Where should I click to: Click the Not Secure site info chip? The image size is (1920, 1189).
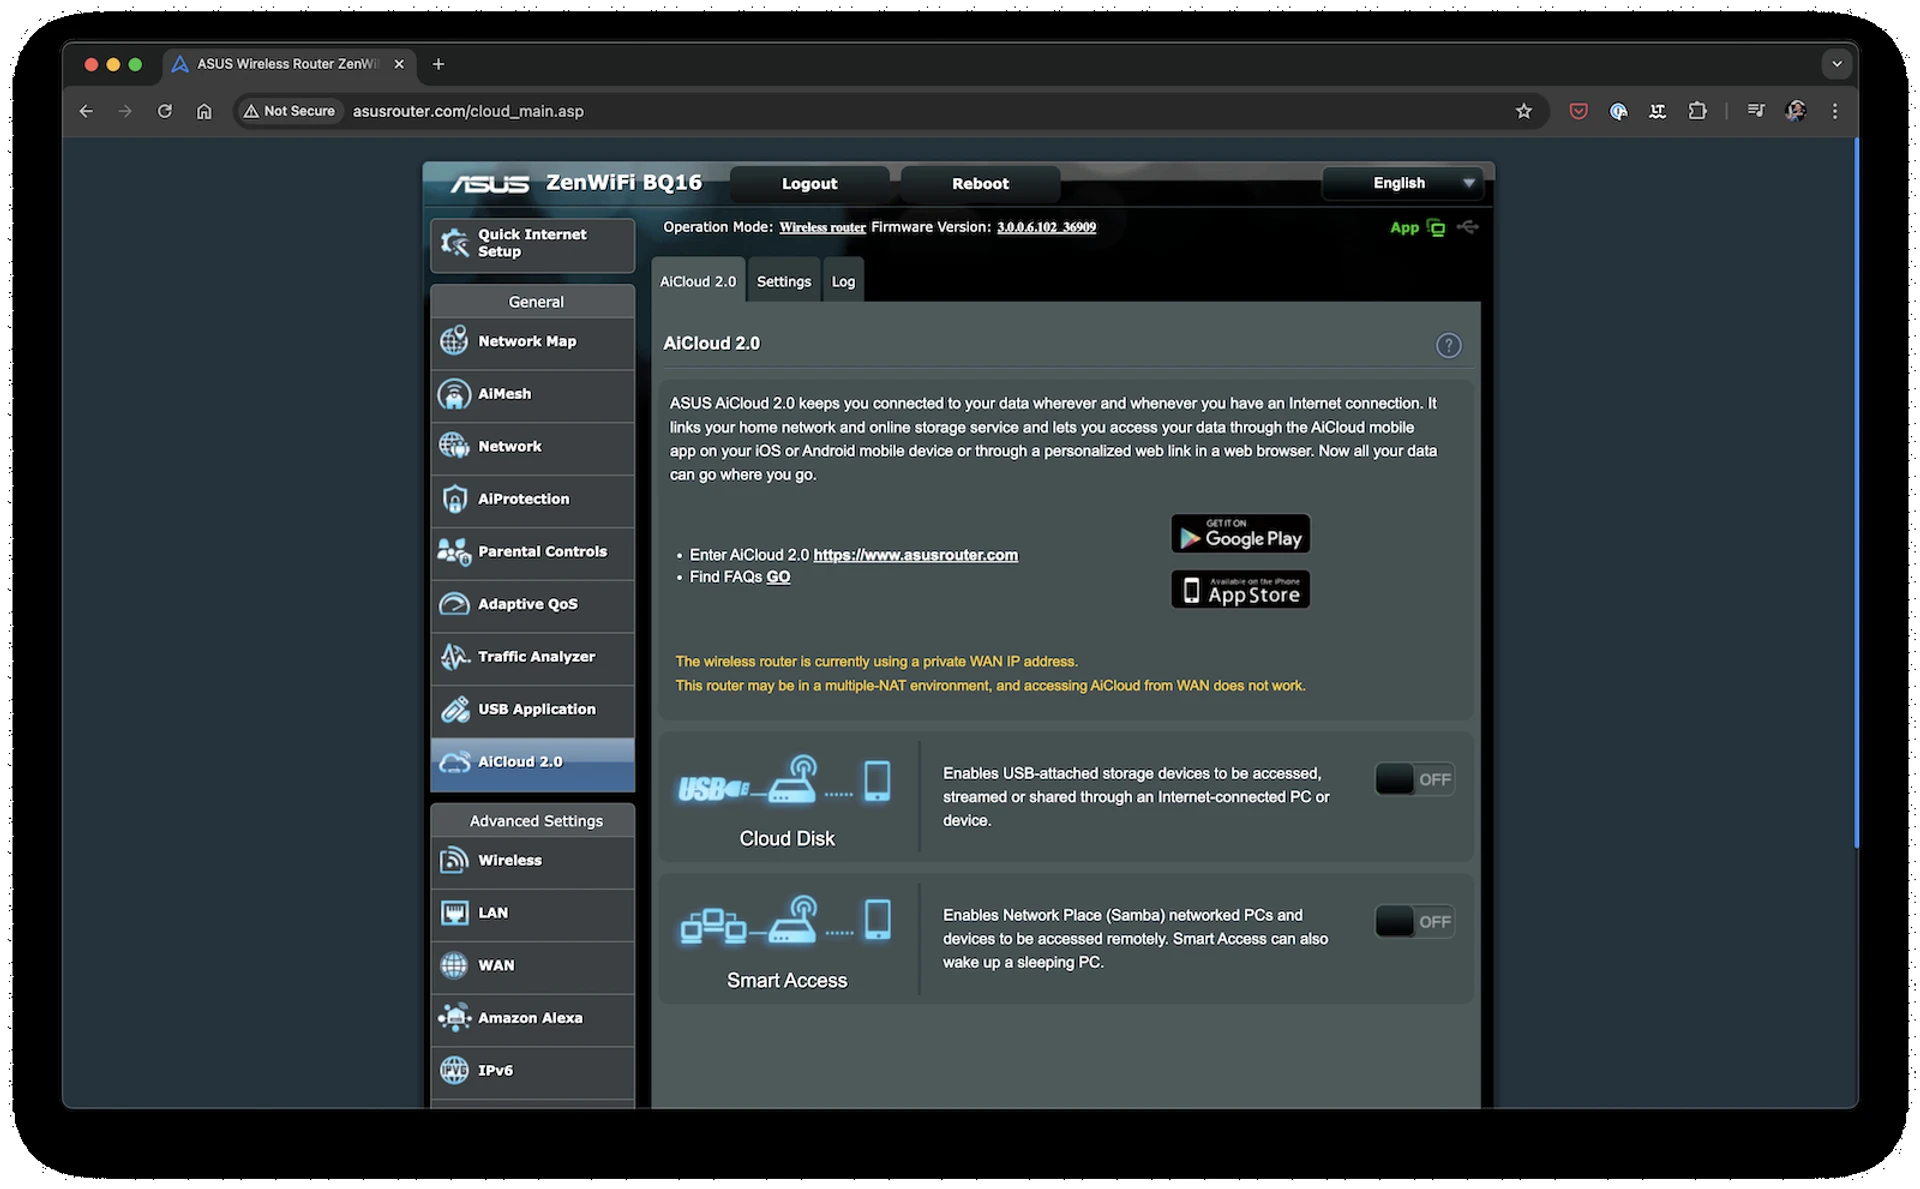pyautogui.click(x=290, y=111)
